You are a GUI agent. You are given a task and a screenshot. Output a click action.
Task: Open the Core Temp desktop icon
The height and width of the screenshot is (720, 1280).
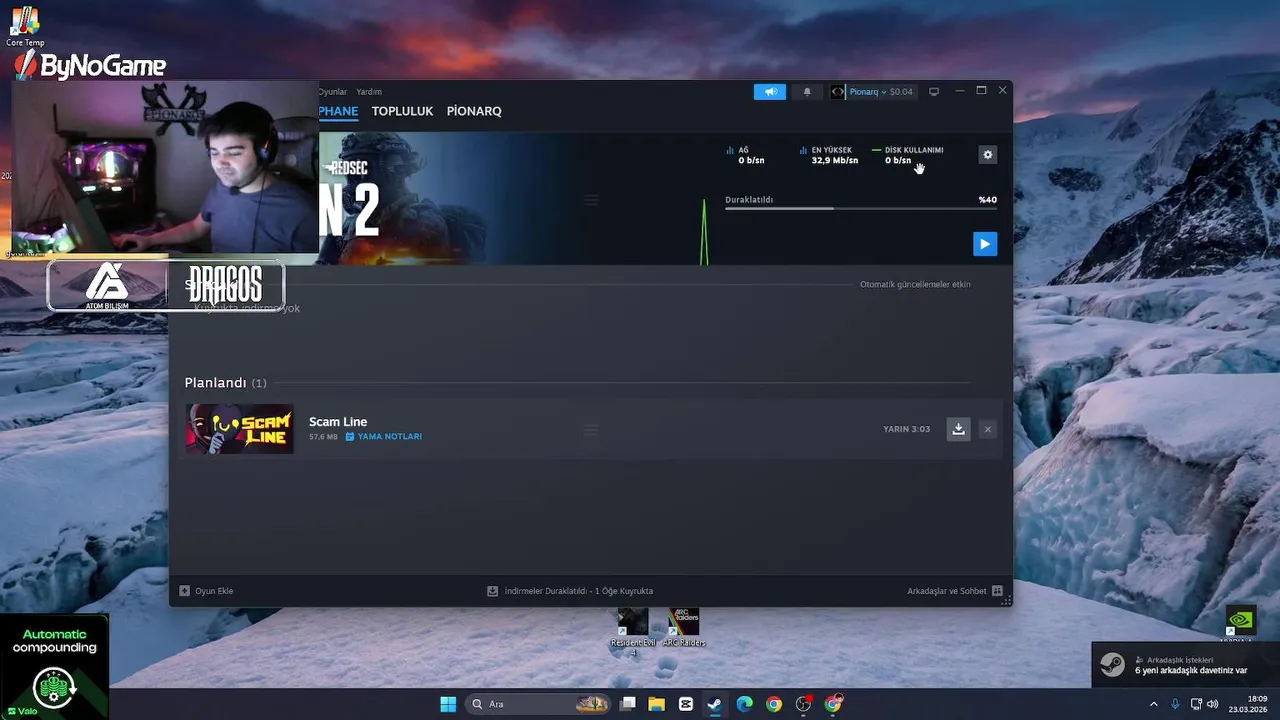[25, 26]
